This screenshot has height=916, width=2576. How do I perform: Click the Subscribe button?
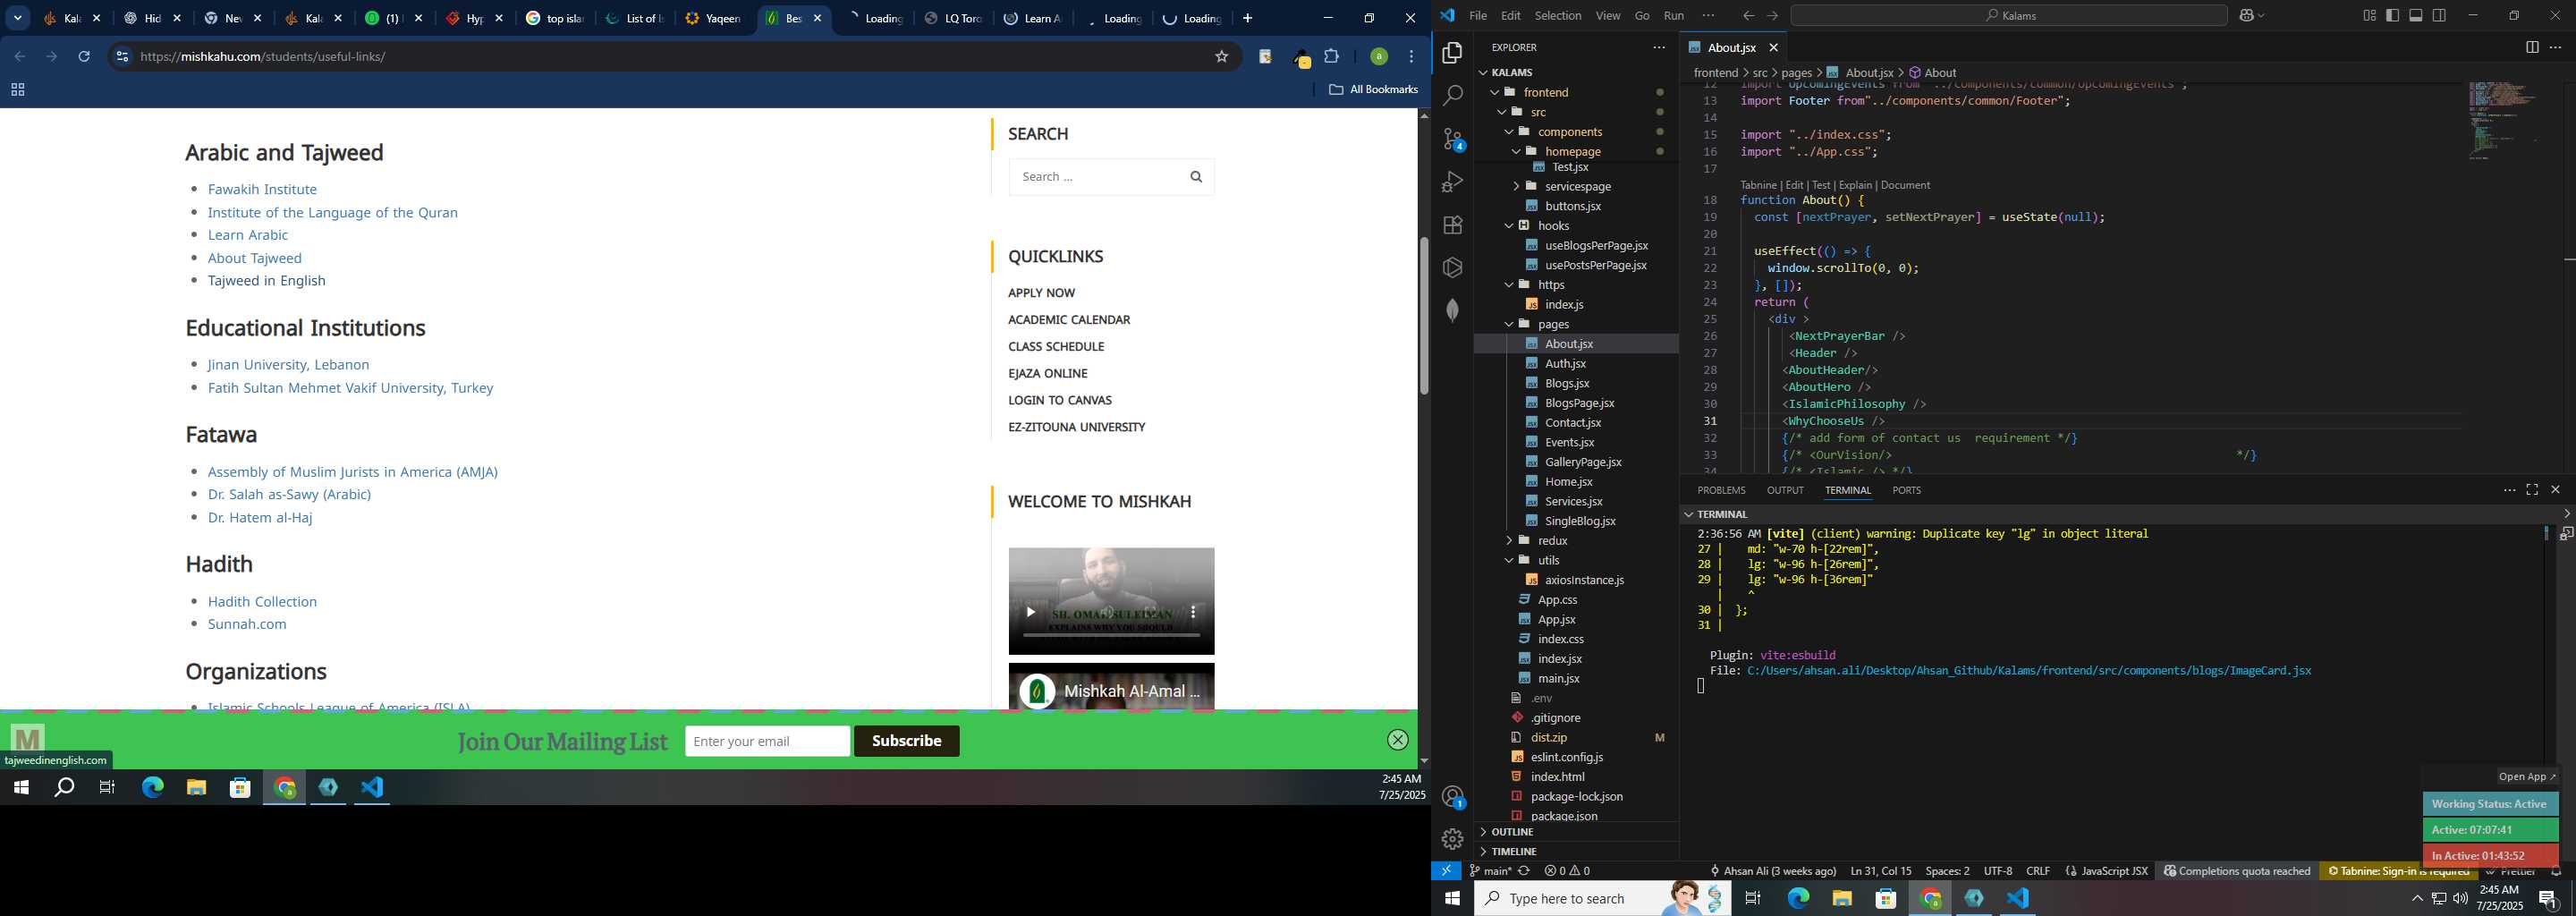pos(906,741)
